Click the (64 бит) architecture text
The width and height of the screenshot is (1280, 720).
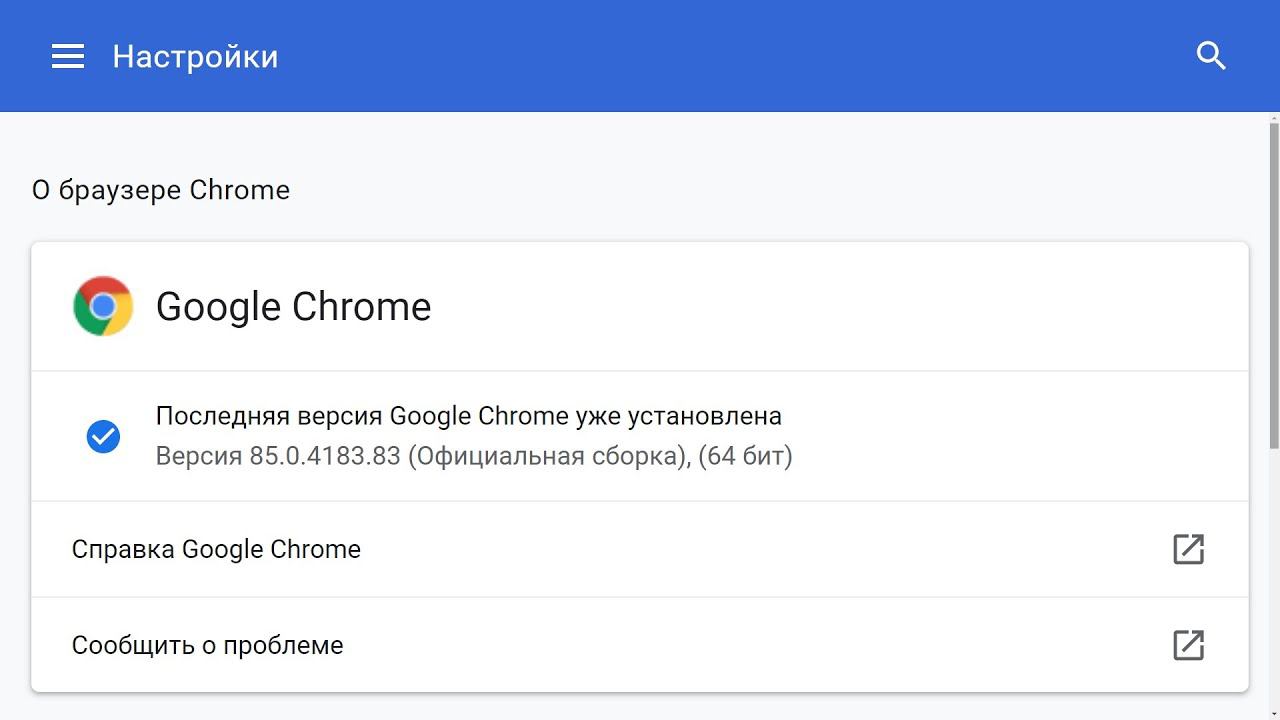tap(745, 457)
